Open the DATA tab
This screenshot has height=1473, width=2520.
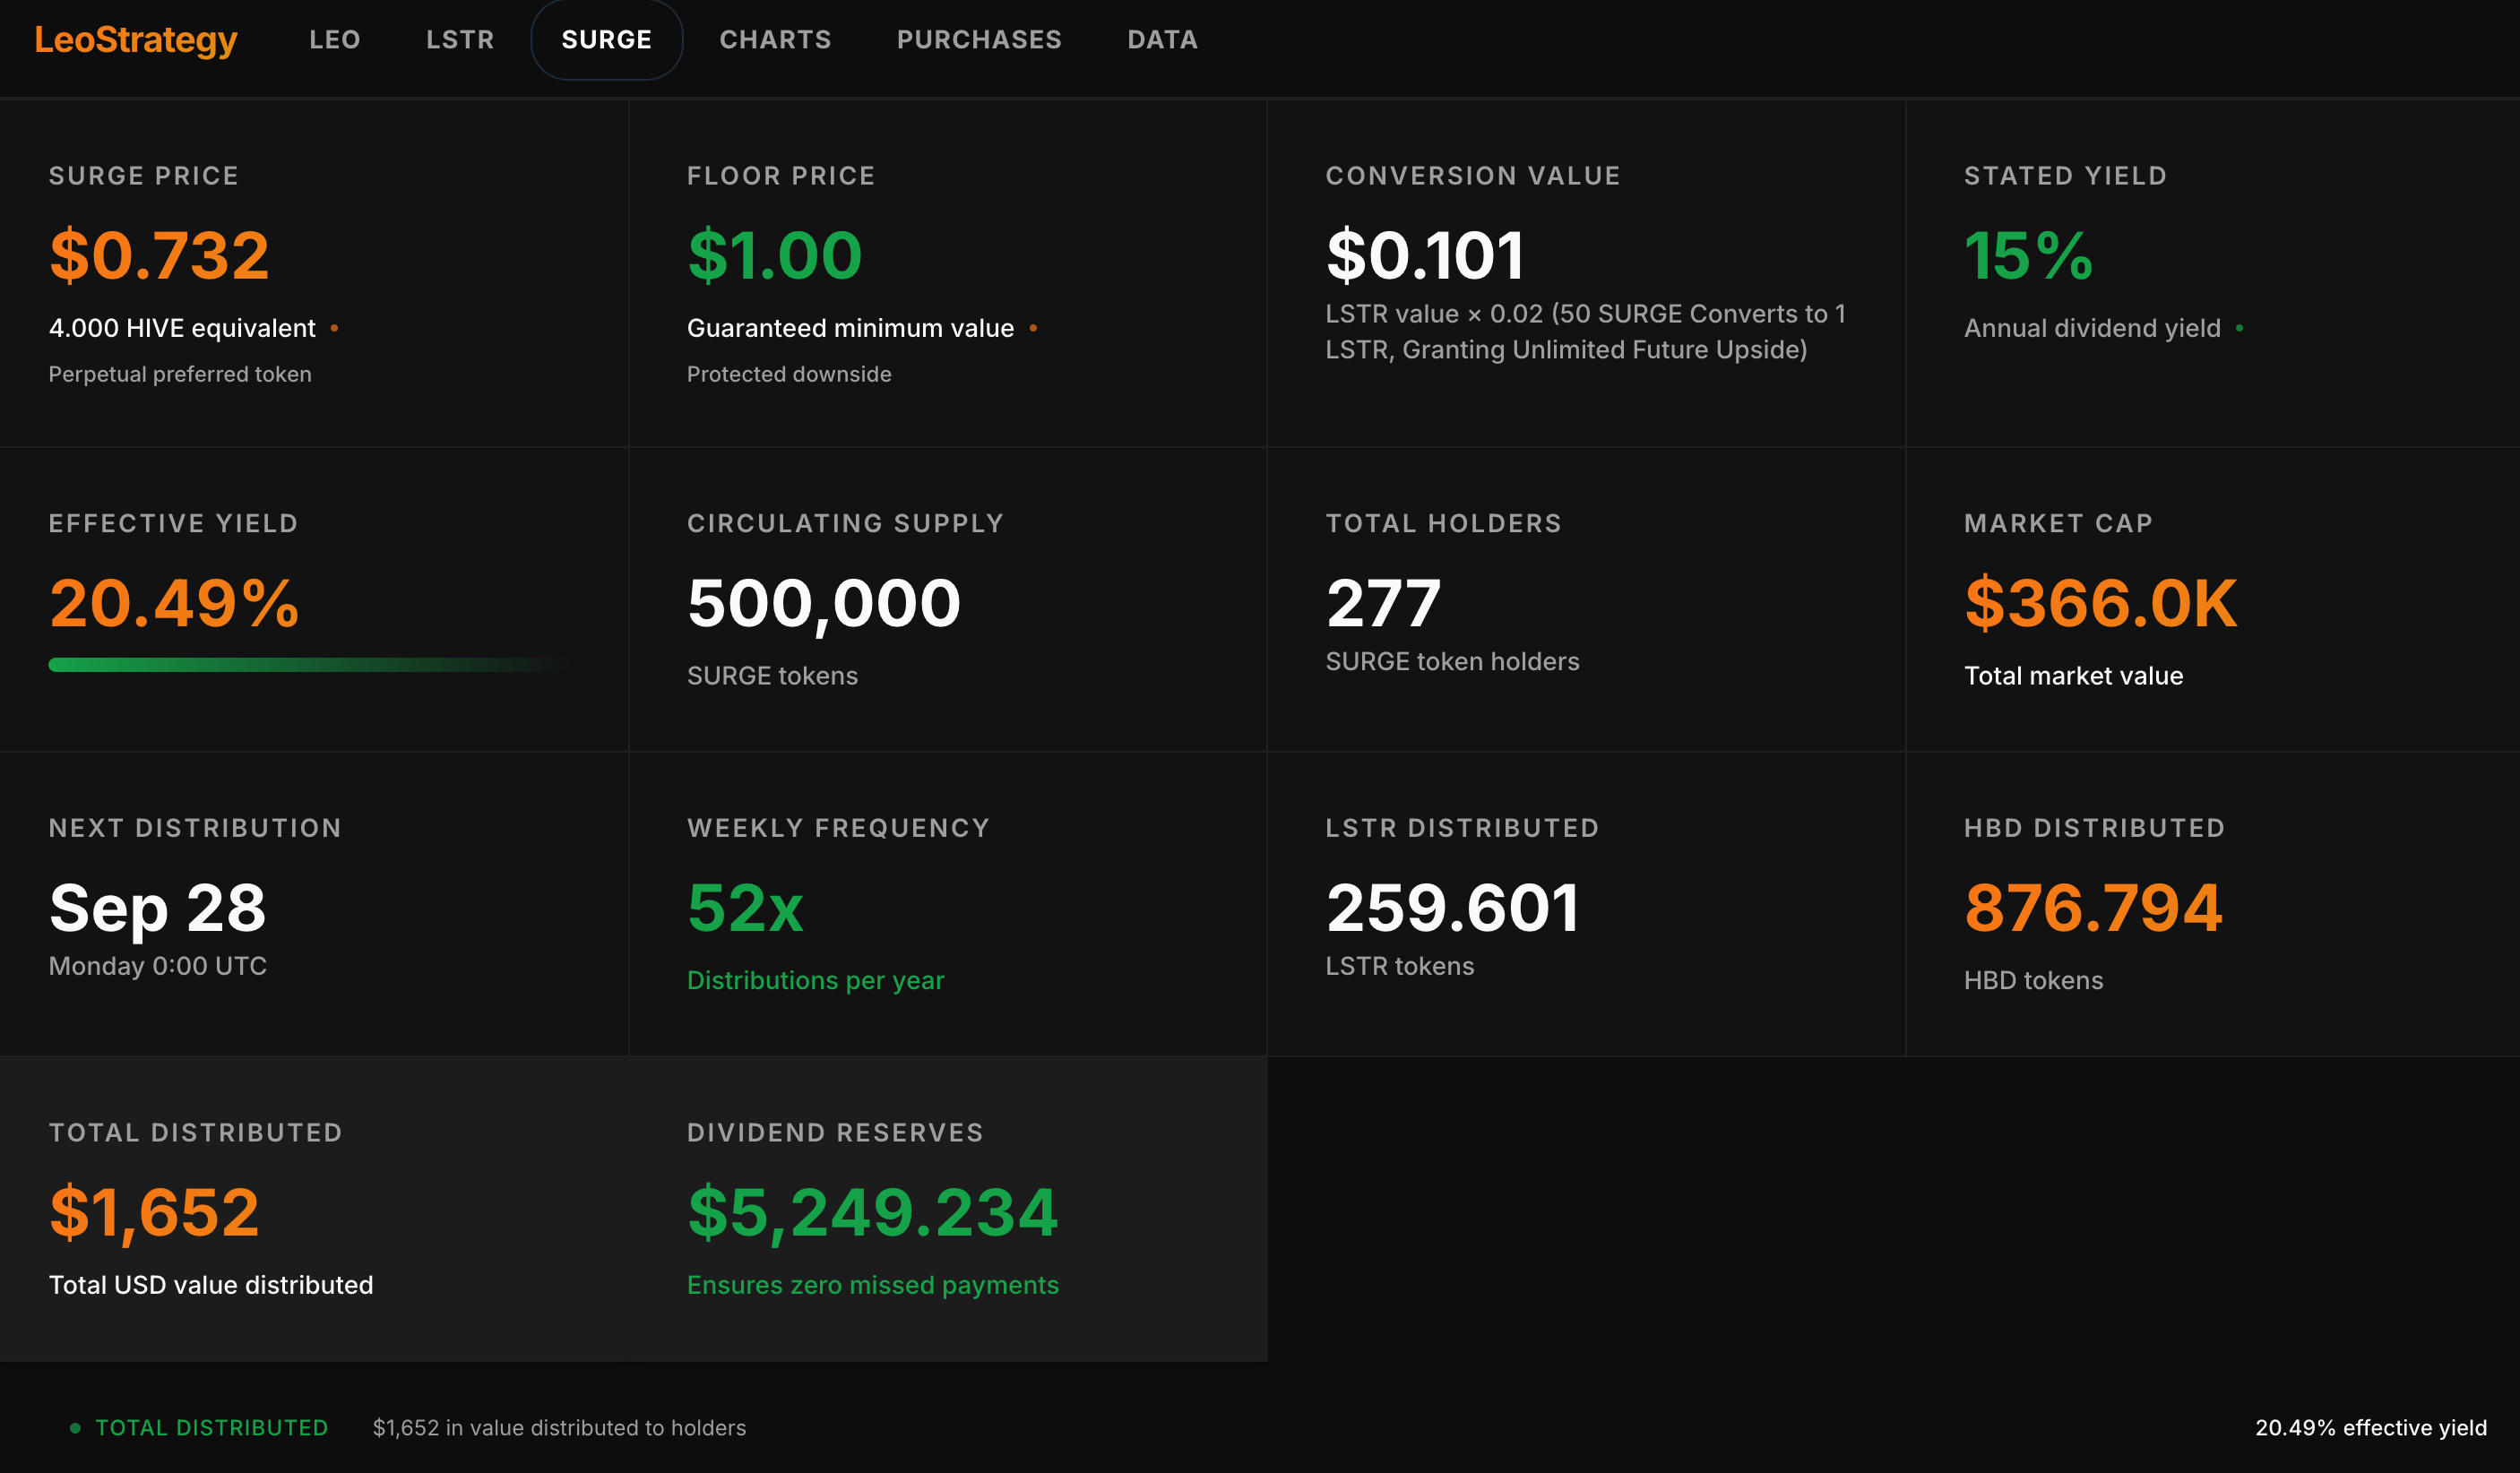tap(1162, 40)
